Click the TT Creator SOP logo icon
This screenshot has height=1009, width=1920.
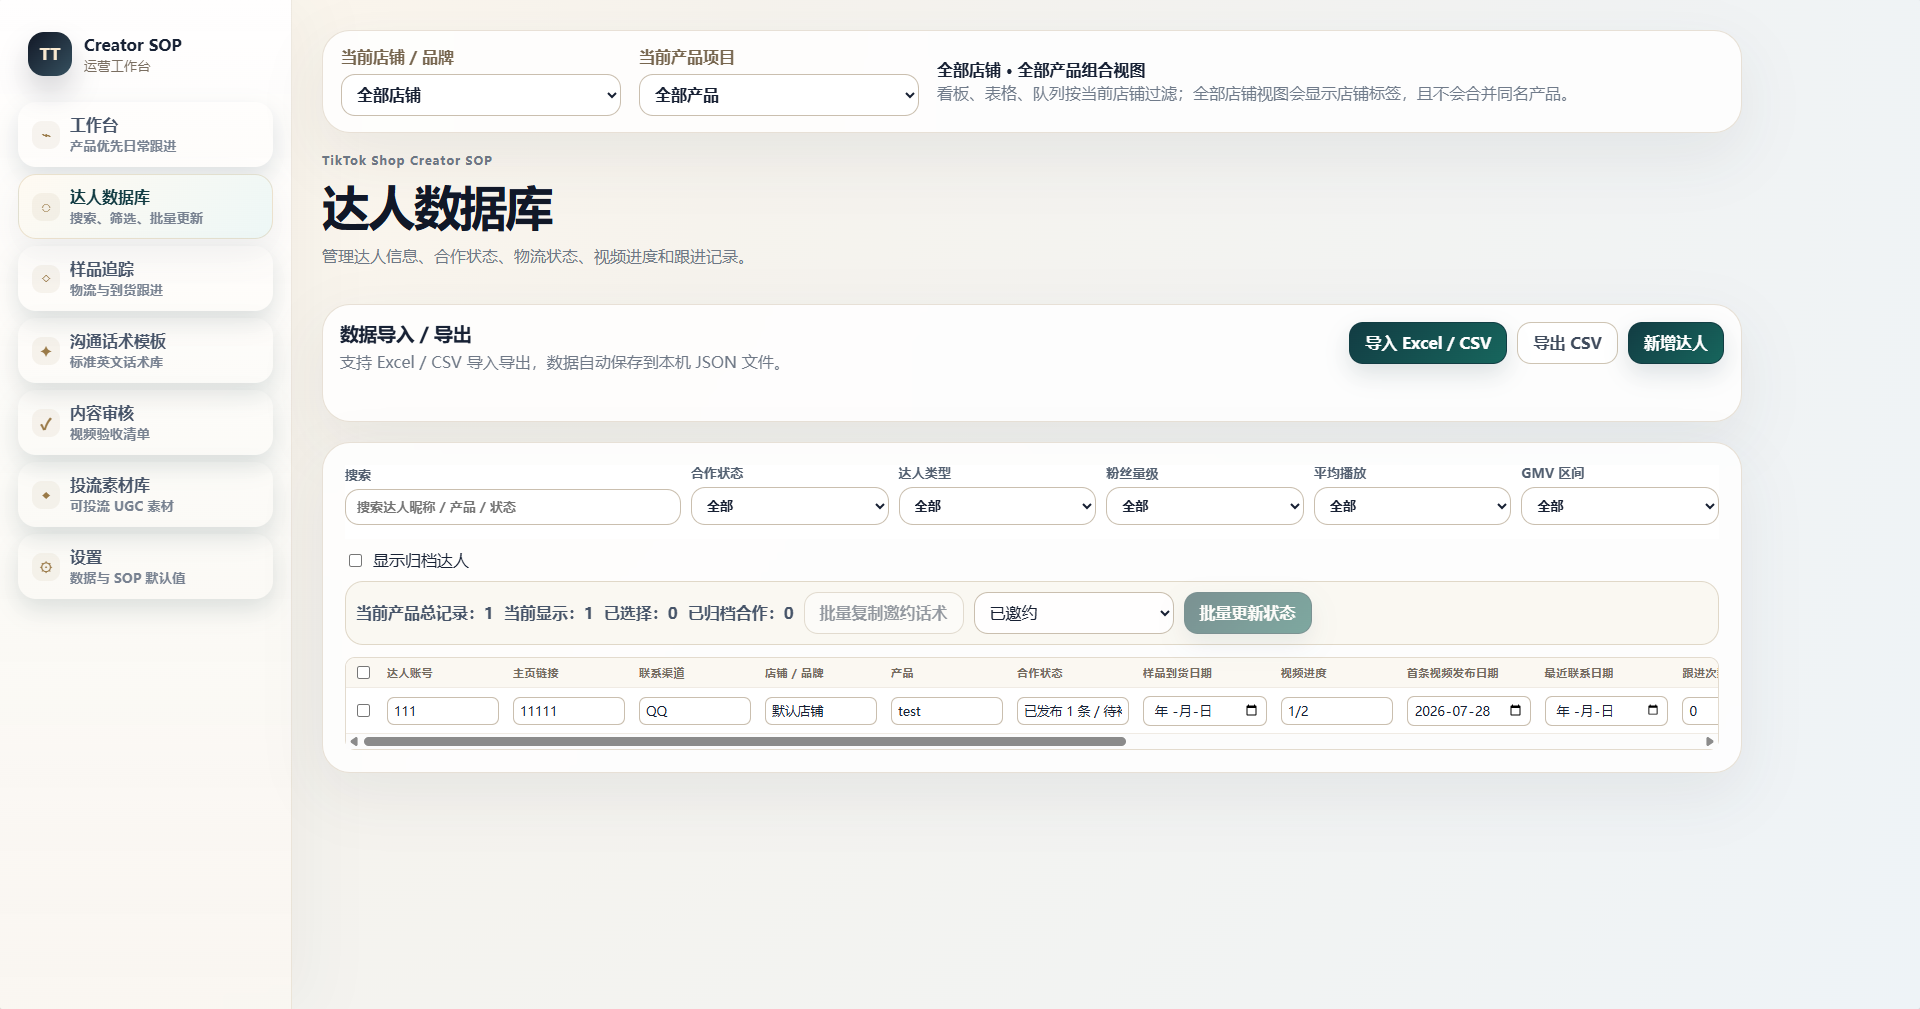coord(50,54)
